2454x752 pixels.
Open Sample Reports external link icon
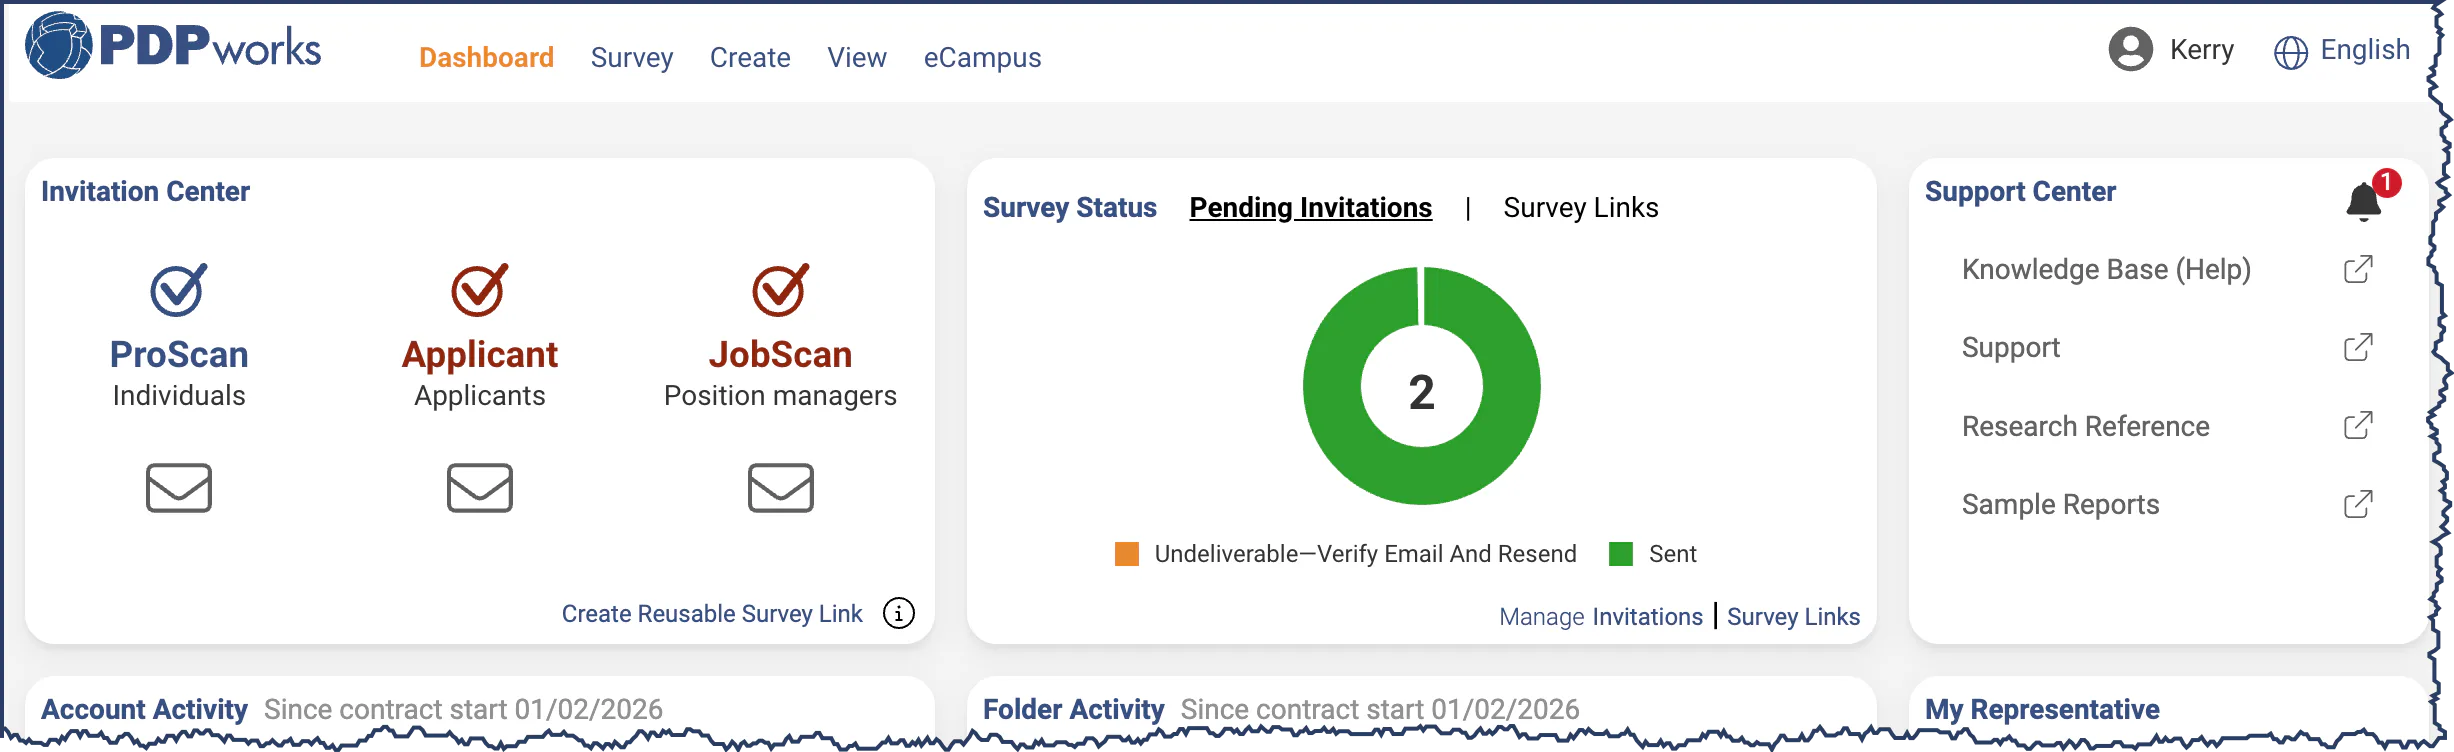click(2358, 504)
